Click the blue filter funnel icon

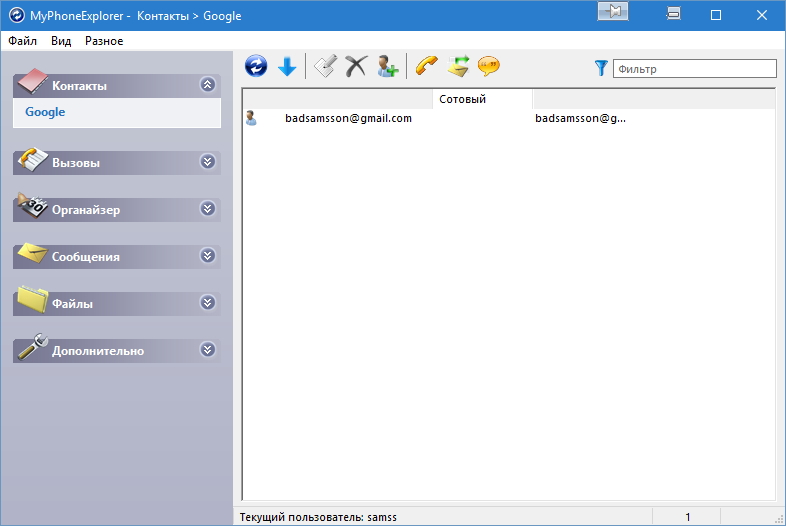pyautogui.click(x=601, y=68)
